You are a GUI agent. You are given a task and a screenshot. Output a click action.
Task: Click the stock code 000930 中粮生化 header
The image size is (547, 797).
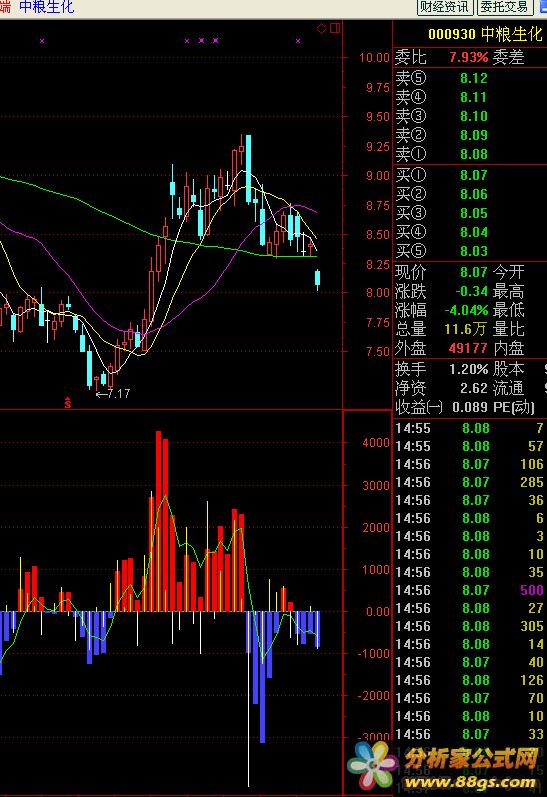click(485, 34)
